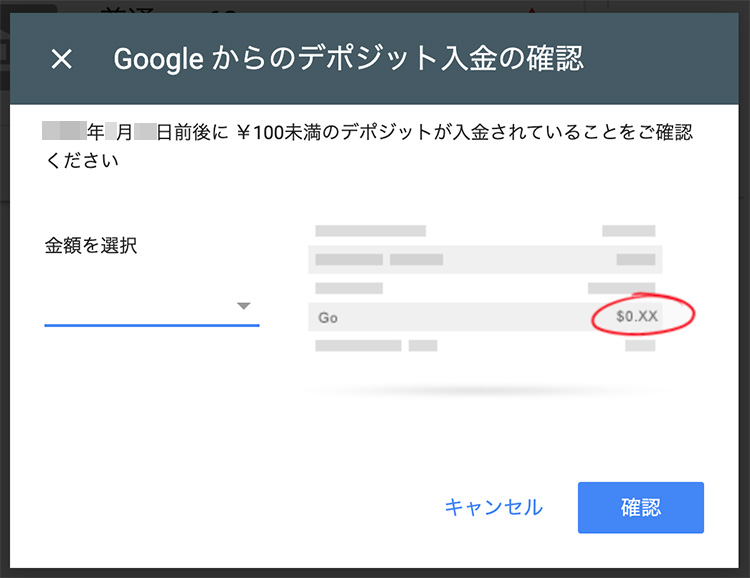Click the bottom placeholder row under the Go row
The image size is (750, 578).
[x=485, y=345]
